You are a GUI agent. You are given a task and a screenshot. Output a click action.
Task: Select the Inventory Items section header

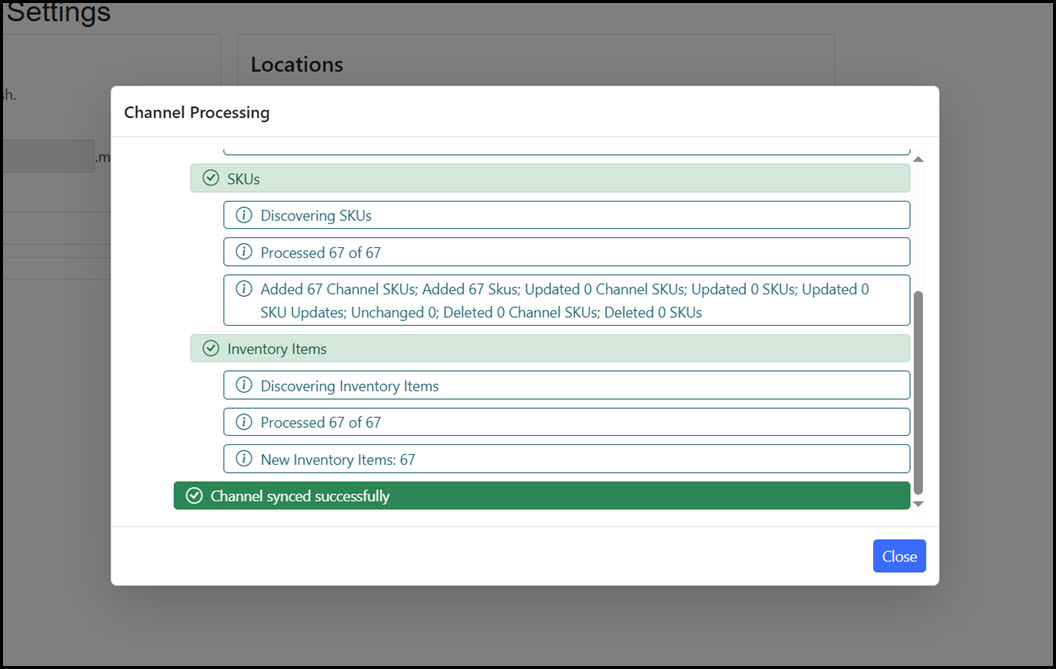tap(550, 349)
